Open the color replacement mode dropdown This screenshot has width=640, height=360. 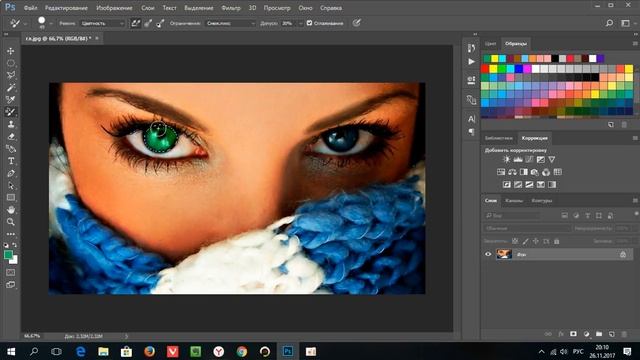tap(102, 24)
